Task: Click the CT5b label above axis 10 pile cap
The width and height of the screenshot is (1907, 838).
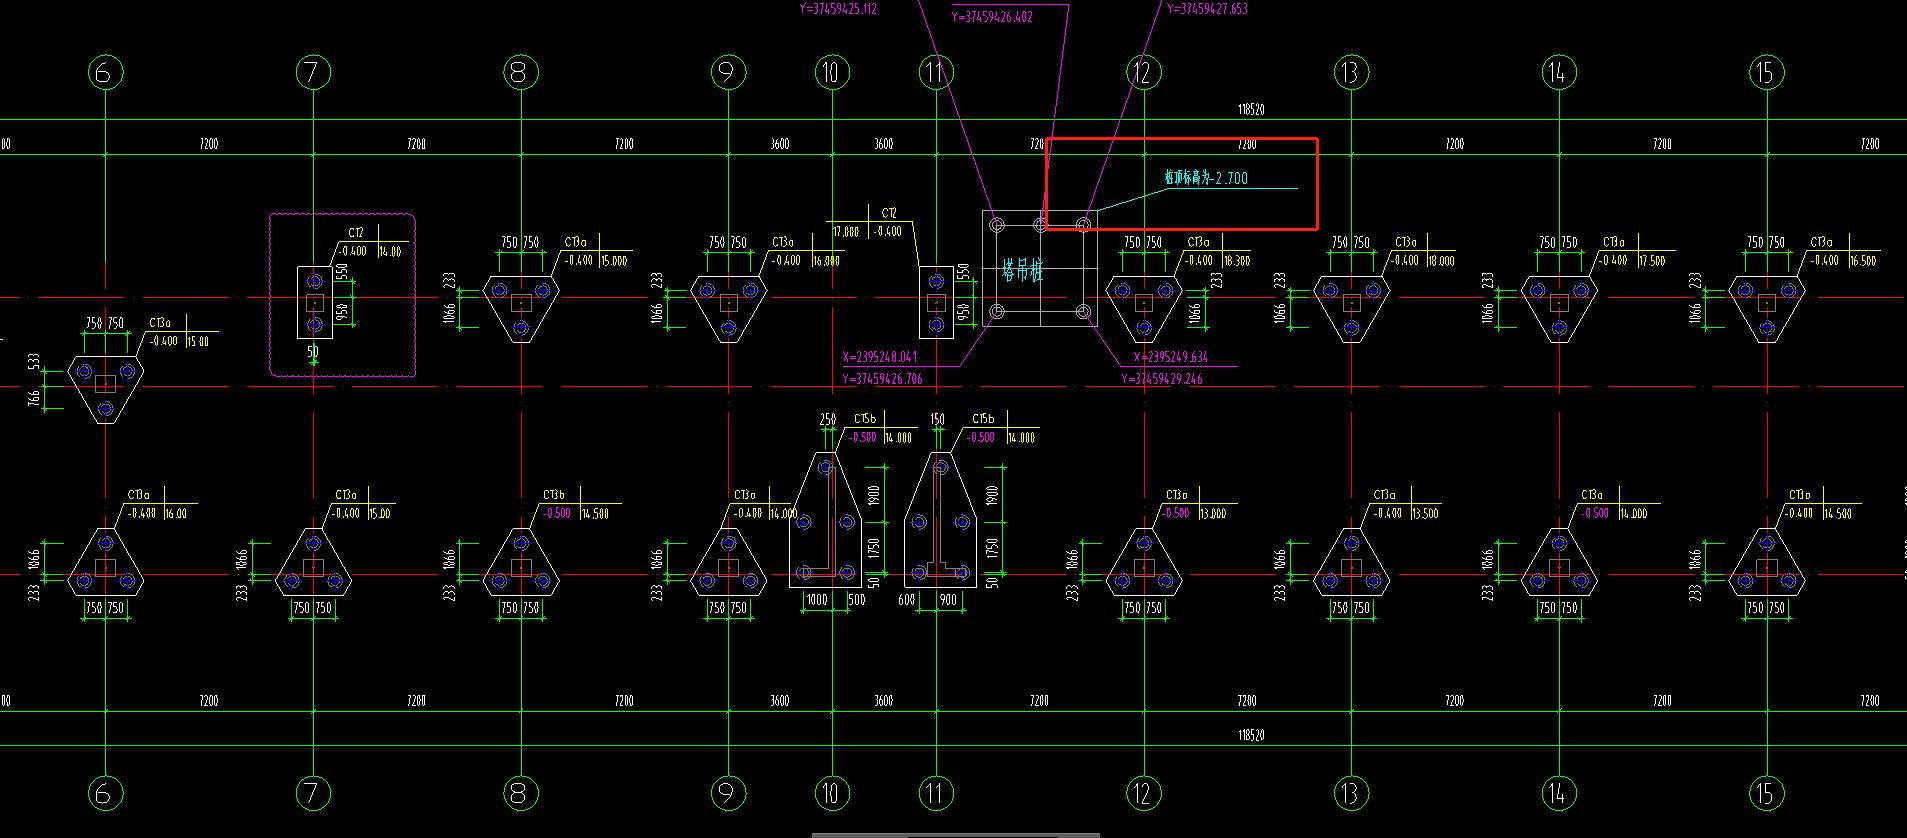Action: click(865, 419)
